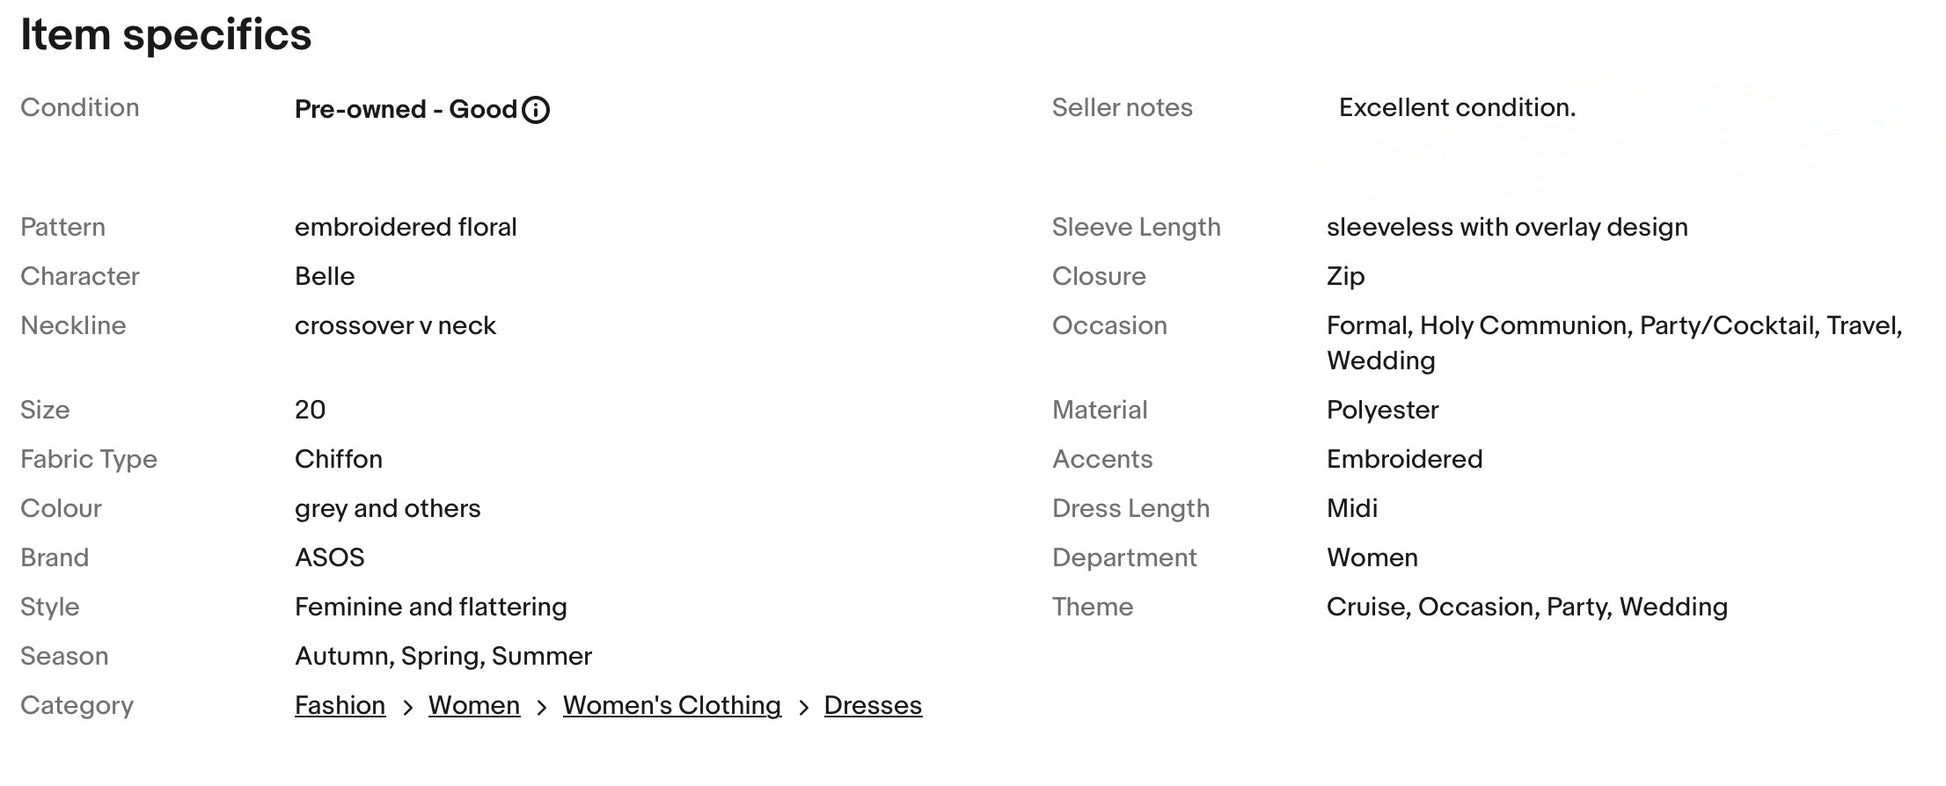Click the crossover v neck value
Image resolution: width=1946 pixels, height=786 pixels.
(395, 325)
